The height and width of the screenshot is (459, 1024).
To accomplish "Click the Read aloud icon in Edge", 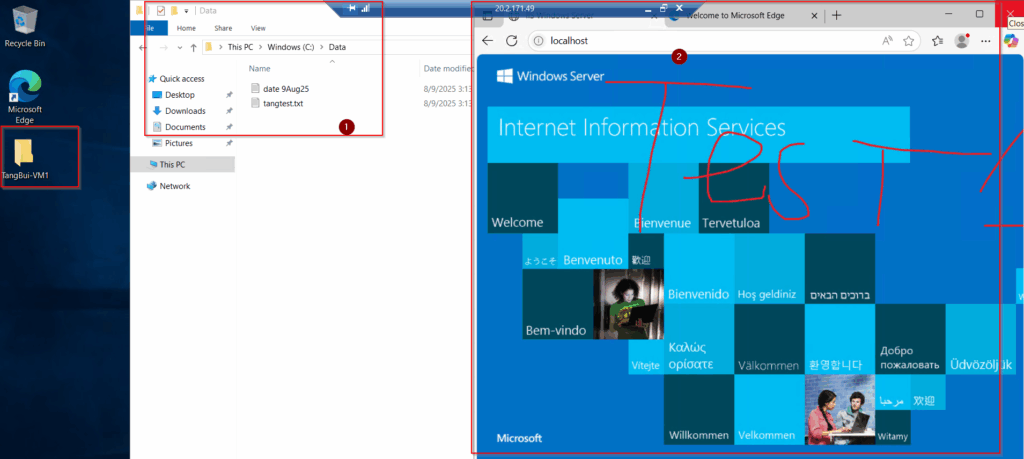I will (888, 40).
